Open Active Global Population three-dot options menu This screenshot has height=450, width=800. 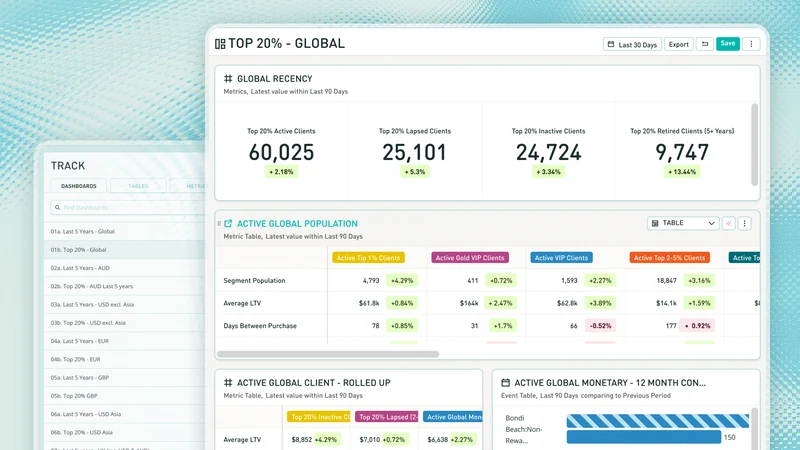pyautogui.click(x=744, y=223)
